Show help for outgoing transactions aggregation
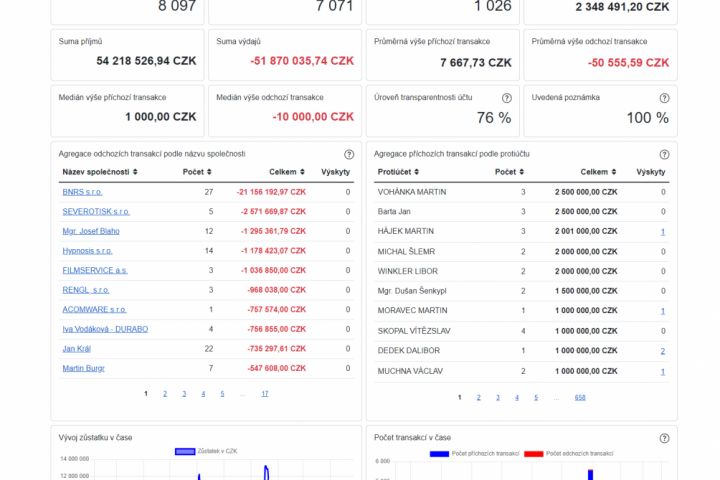This screenshot has height=480, width=720. pyautogui.click(x=349, y=154)
